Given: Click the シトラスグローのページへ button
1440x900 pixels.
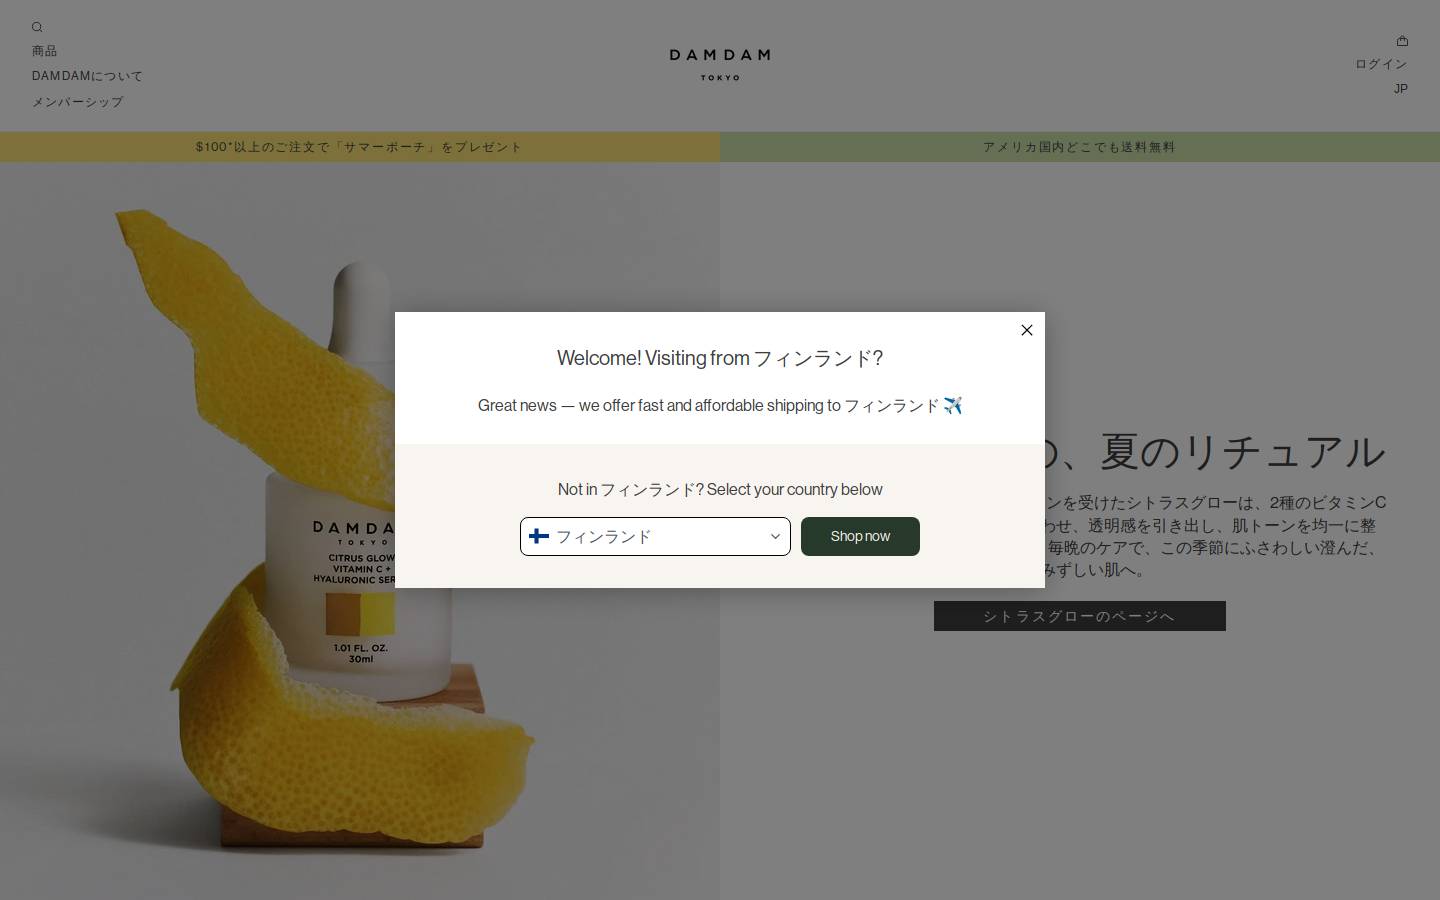Looking at the screenshot, I should [1080, 616].
